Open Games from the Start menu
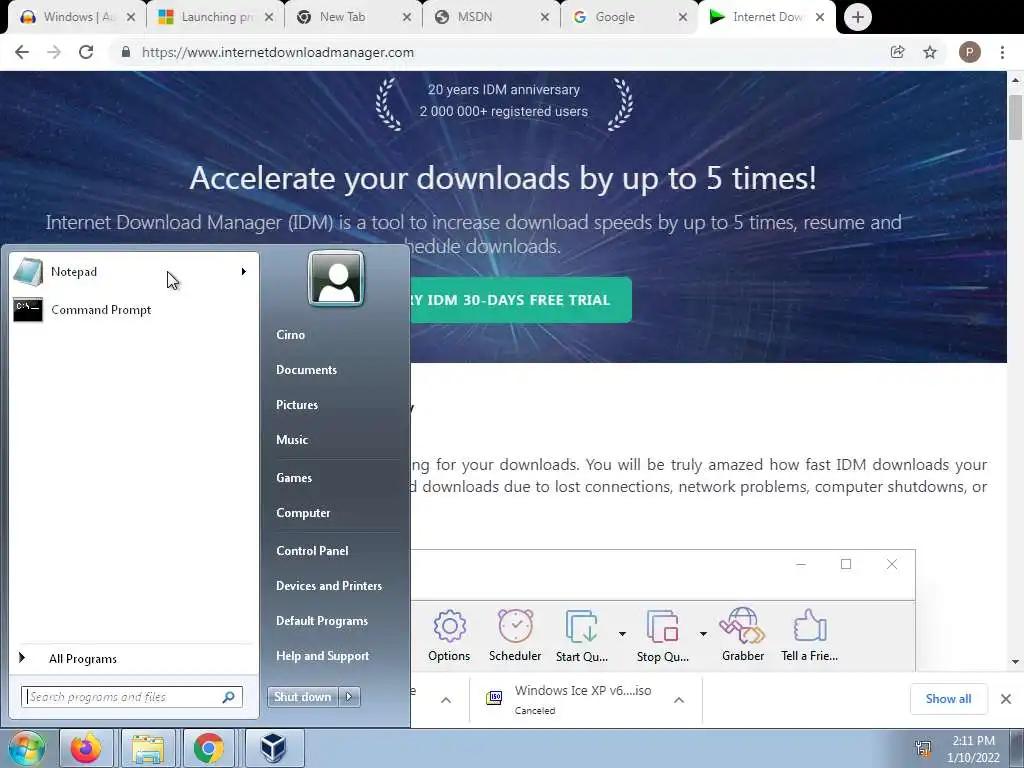This screenshot has width=1024, height=768. tap(294, 478)
